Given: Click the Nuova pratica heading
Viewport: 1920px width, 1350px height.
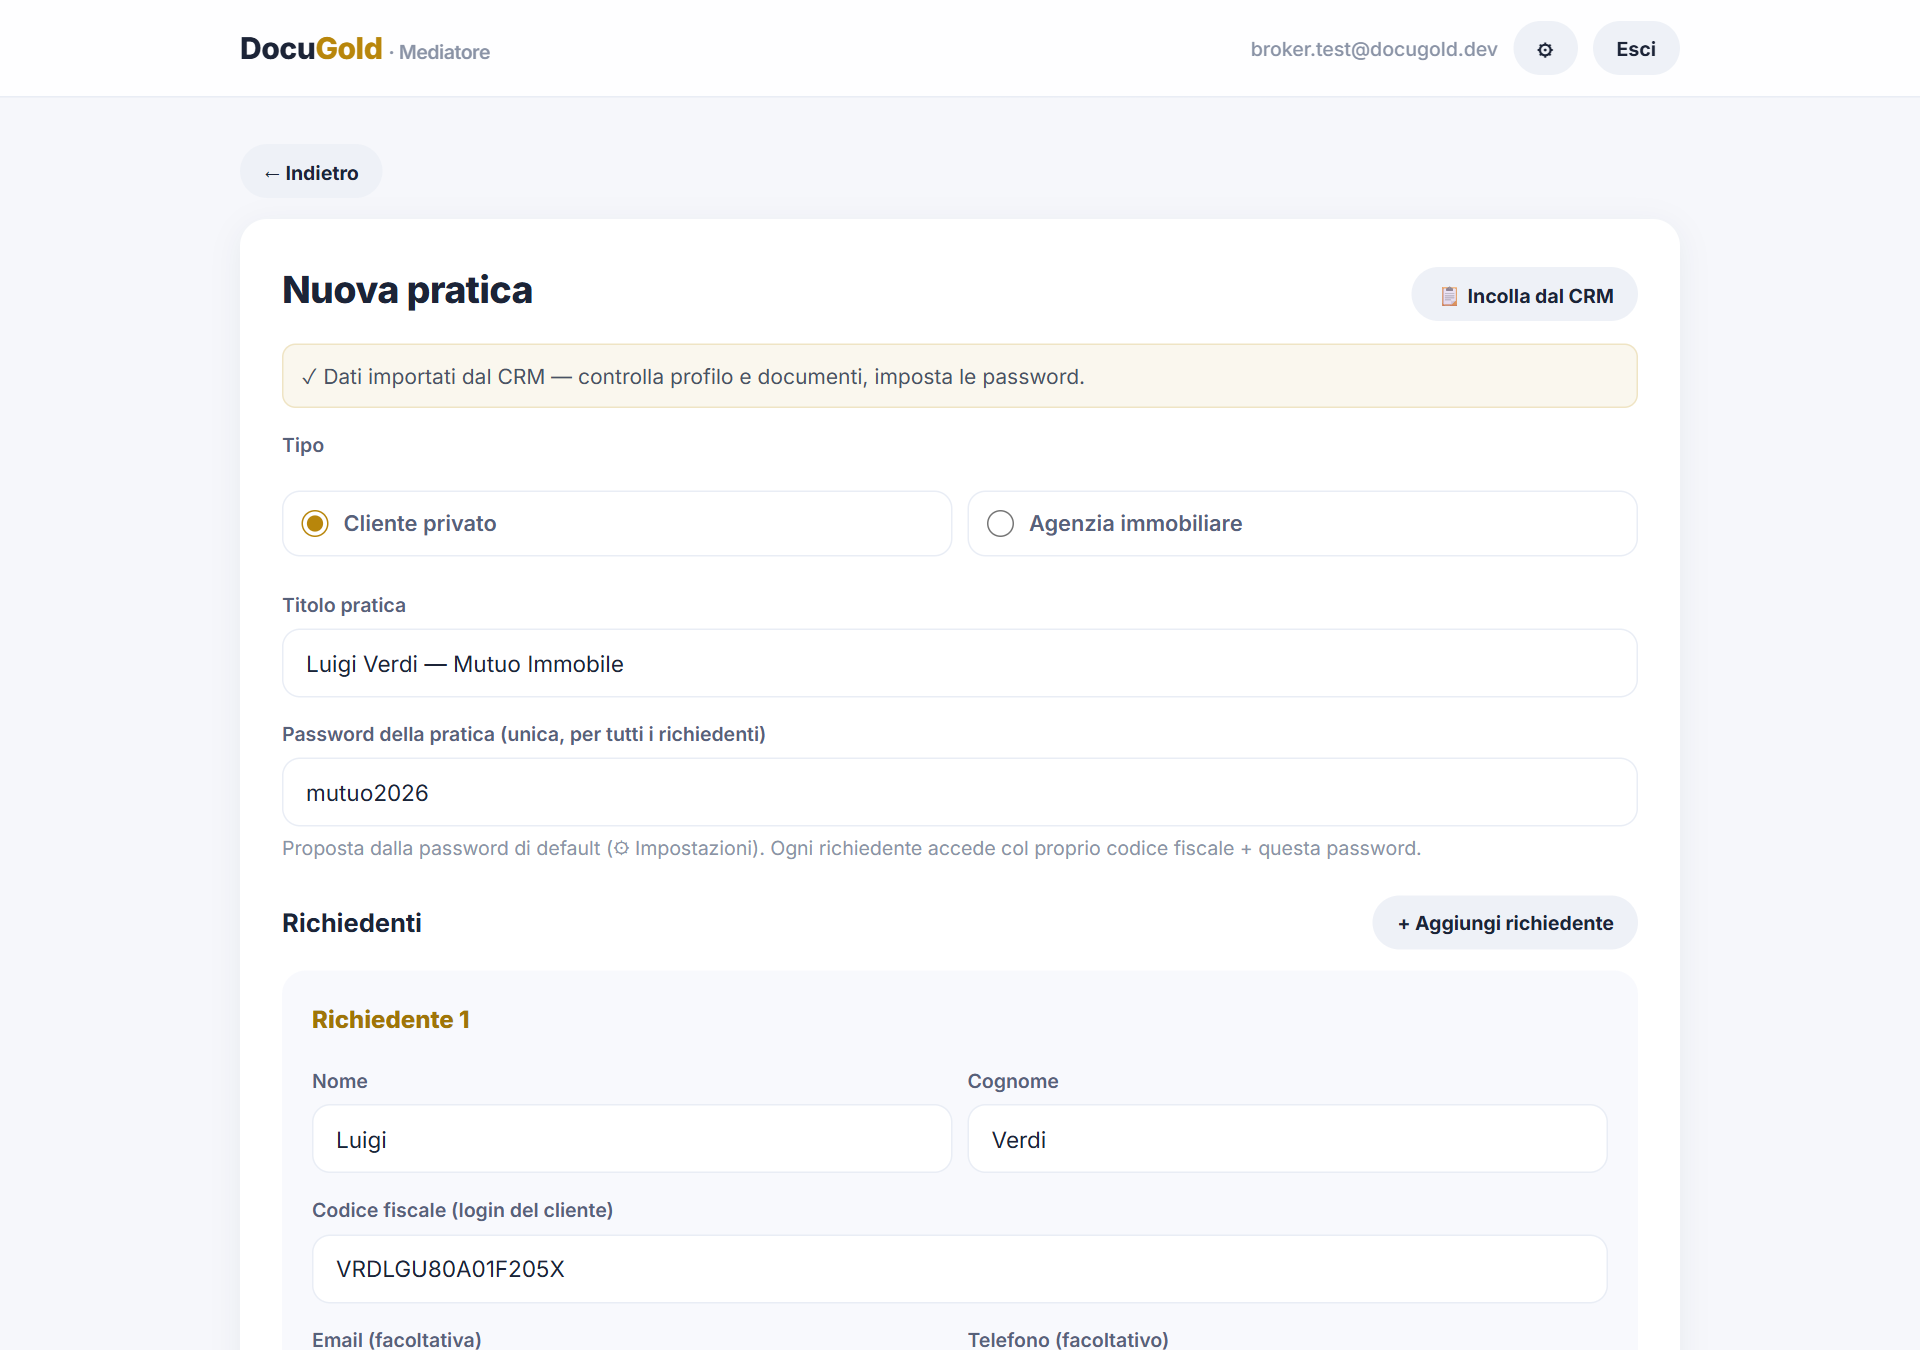Looking at the screenshot, I should point(407,290).
